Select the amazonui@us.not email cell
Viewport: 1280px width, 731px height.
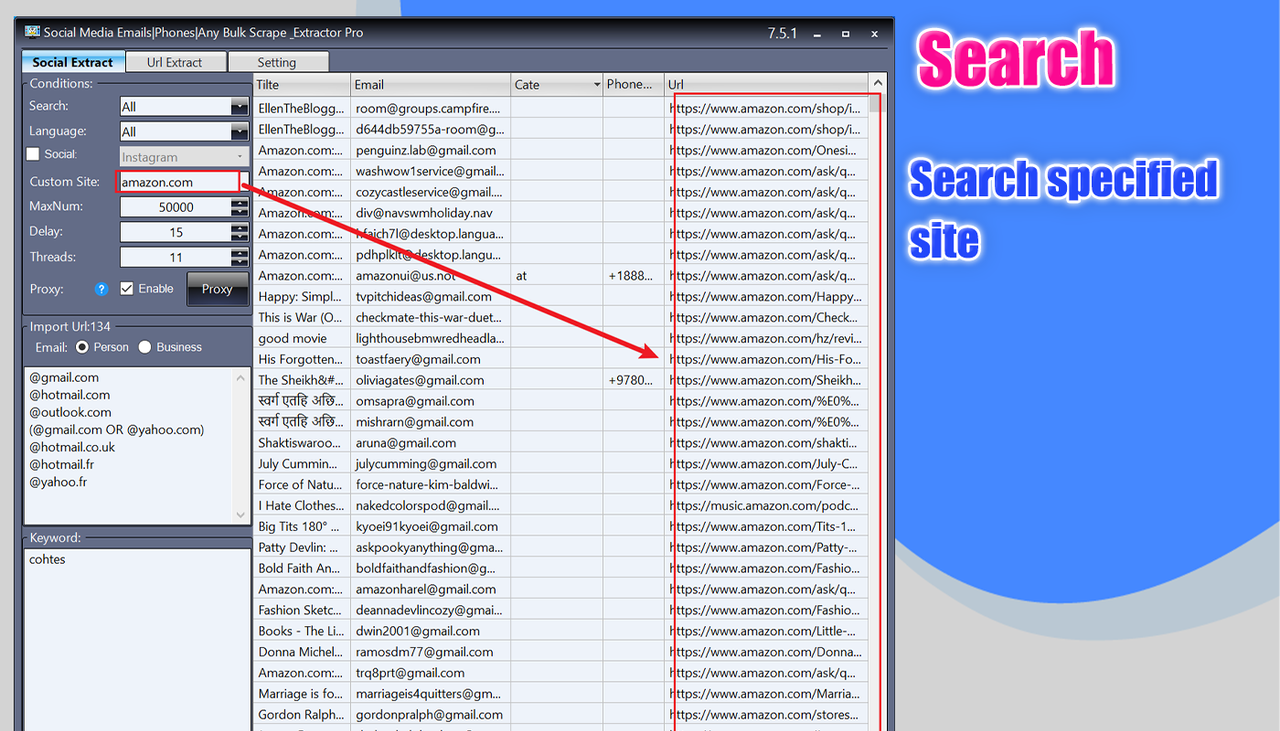(431, 275)
